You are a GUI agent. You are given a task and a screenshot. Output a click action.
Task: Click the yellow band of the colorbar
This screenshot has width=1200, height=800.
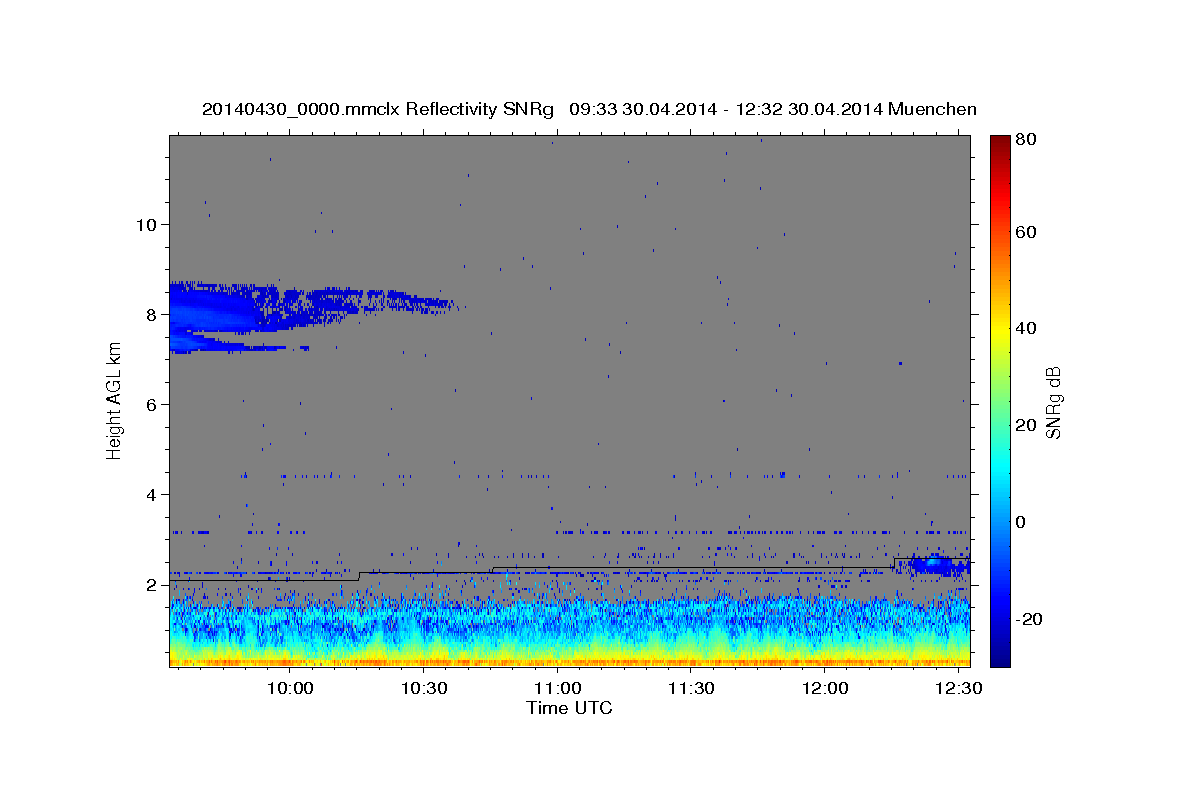[x=999, y=328]
